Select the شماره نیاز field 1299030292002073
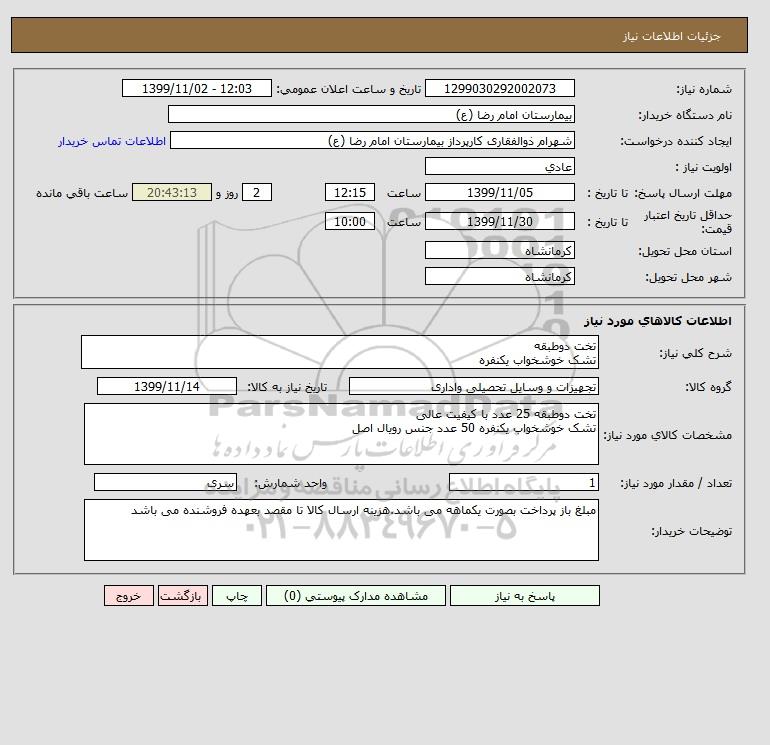 click(x=499, y=88)
